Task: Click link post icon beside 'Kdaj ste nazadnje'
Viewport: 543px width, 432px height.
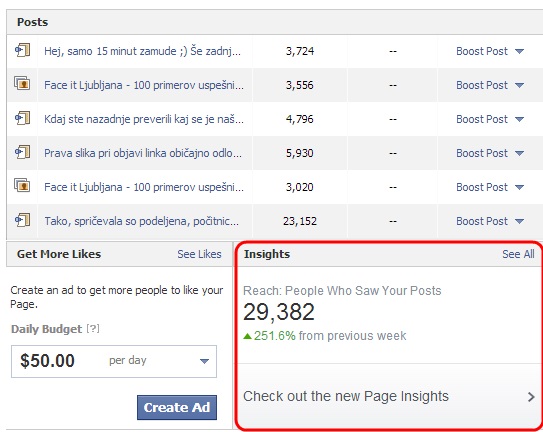Action: tap(22, 118)
